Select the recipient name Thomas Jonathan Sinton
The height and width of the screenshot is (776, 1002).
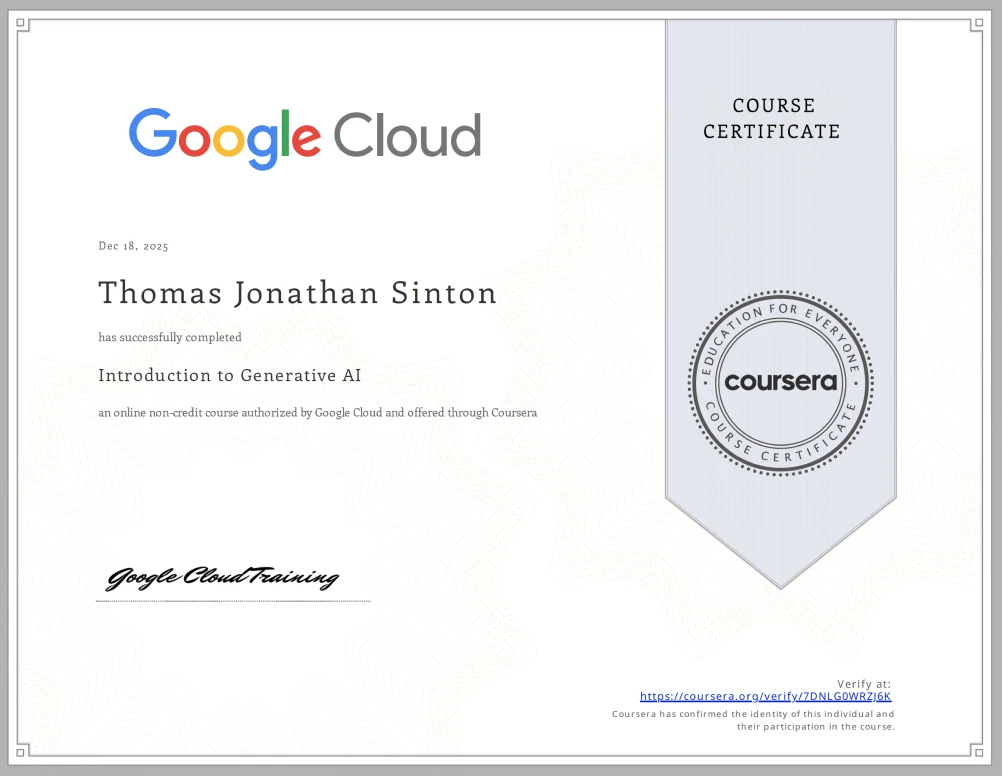pyautogui.click(x=297, y=293)
